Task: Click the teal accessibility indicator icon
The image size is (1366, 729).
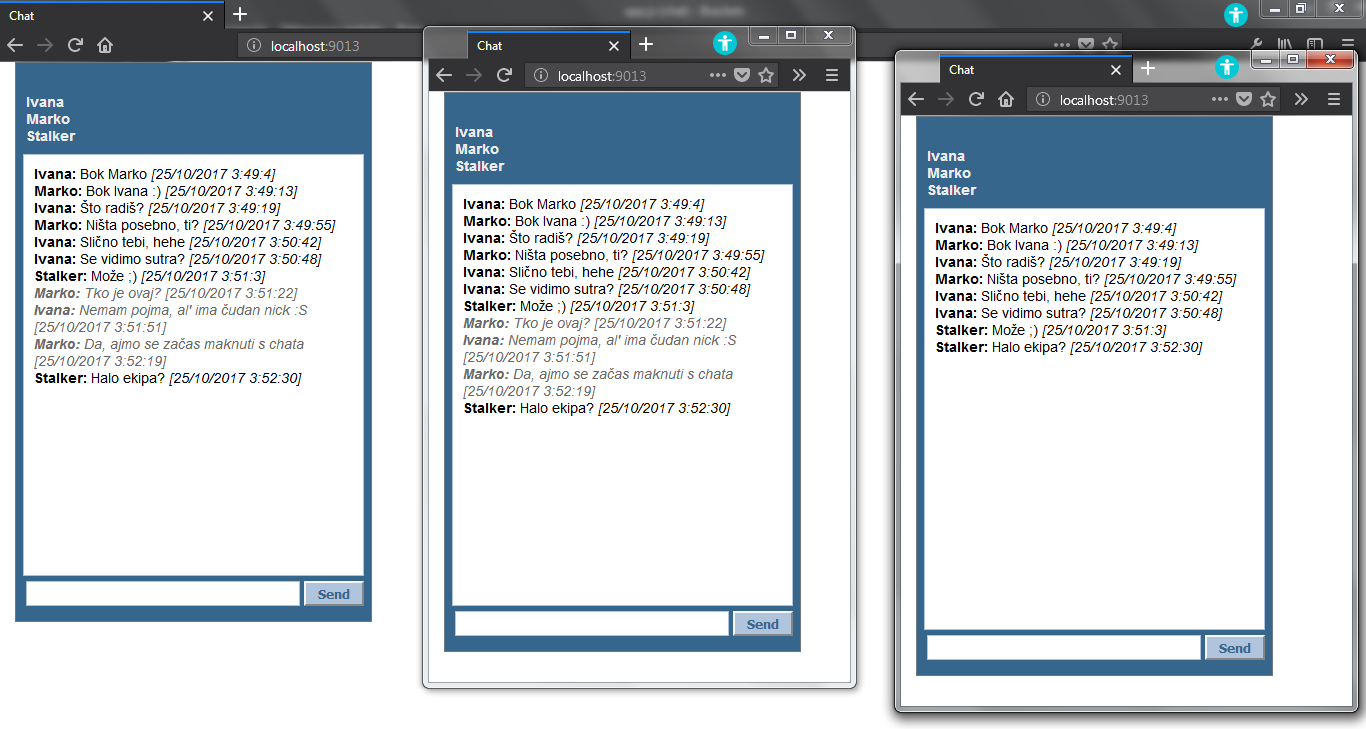Action: [x=1236, y=15]
